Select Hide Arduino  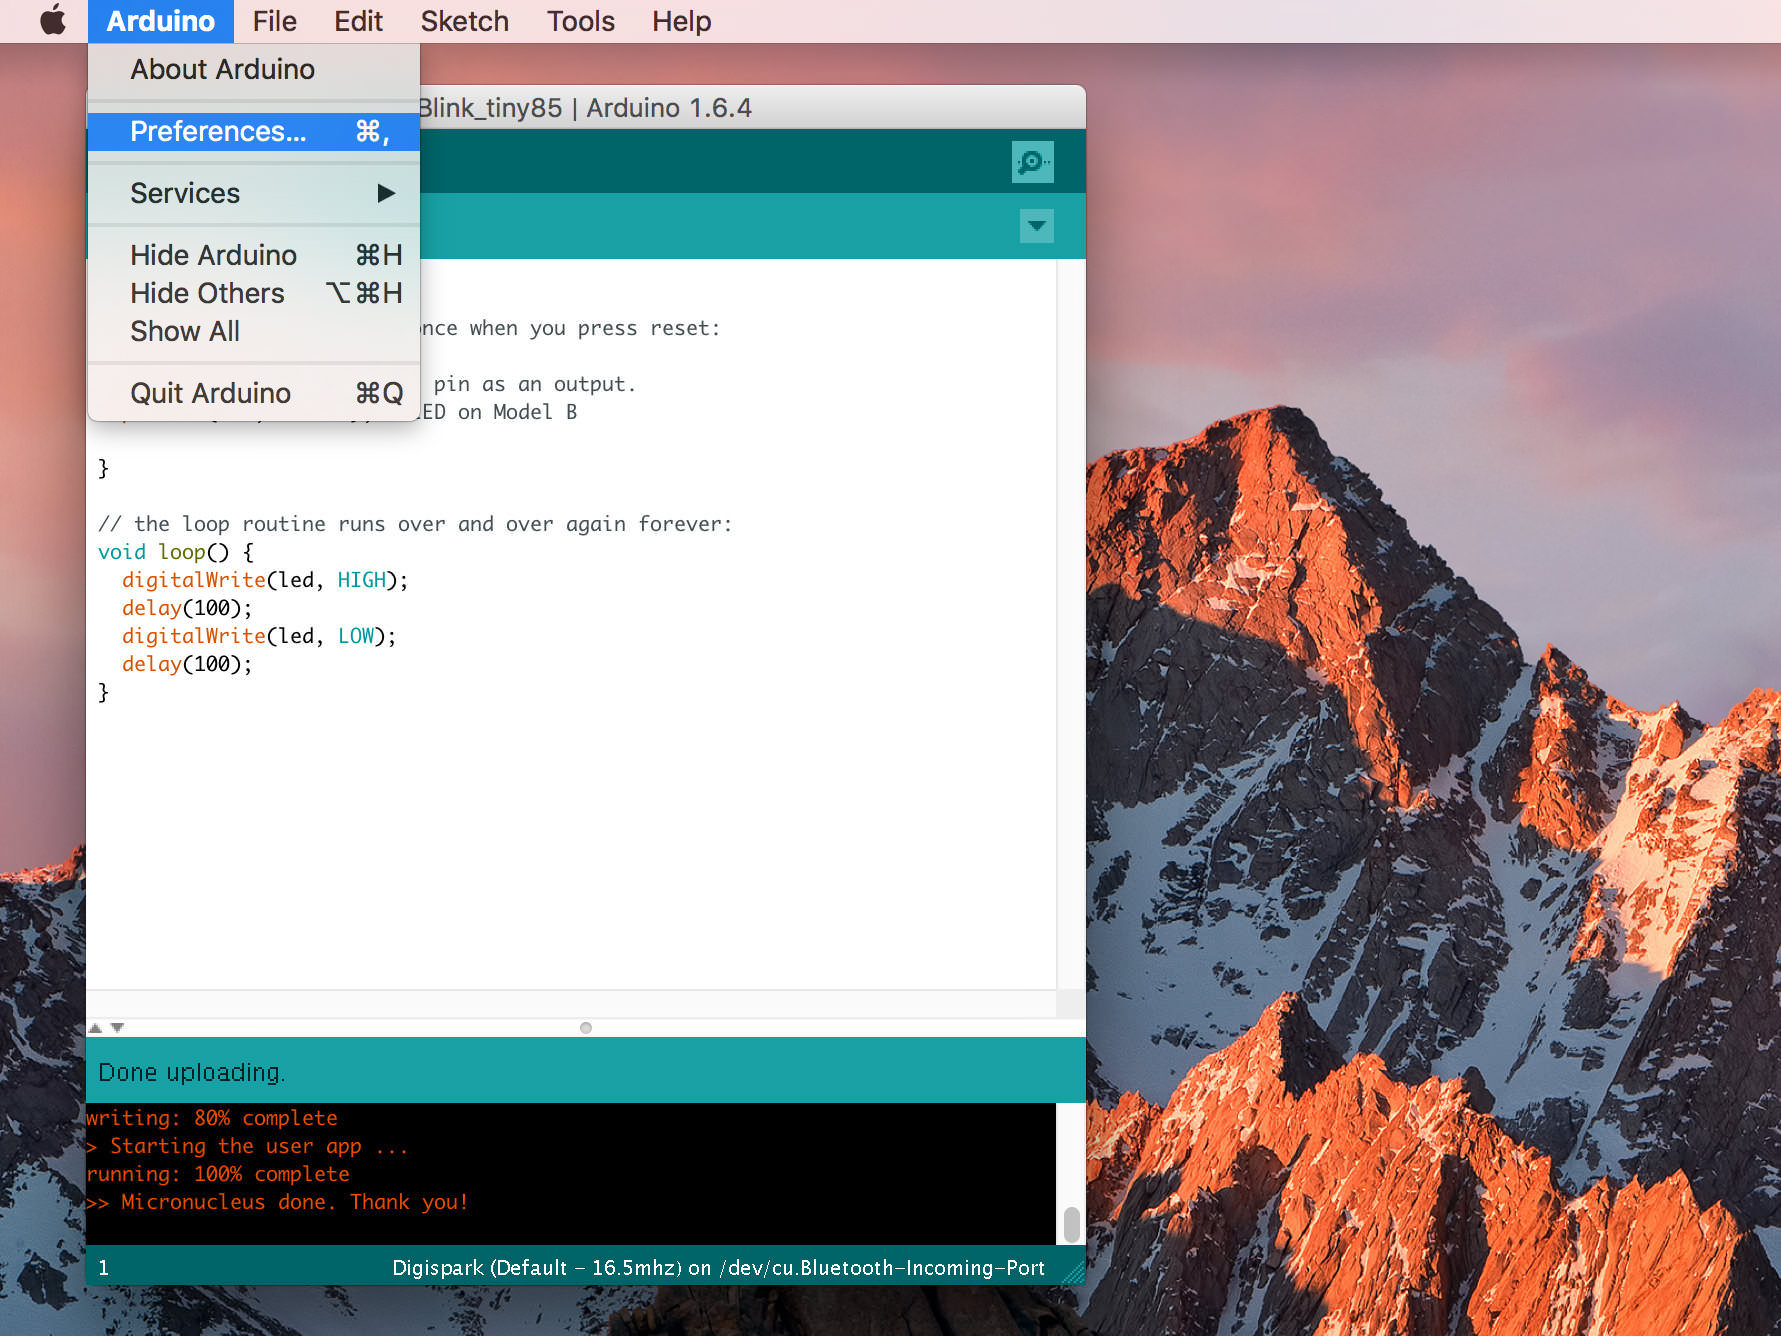254,255
